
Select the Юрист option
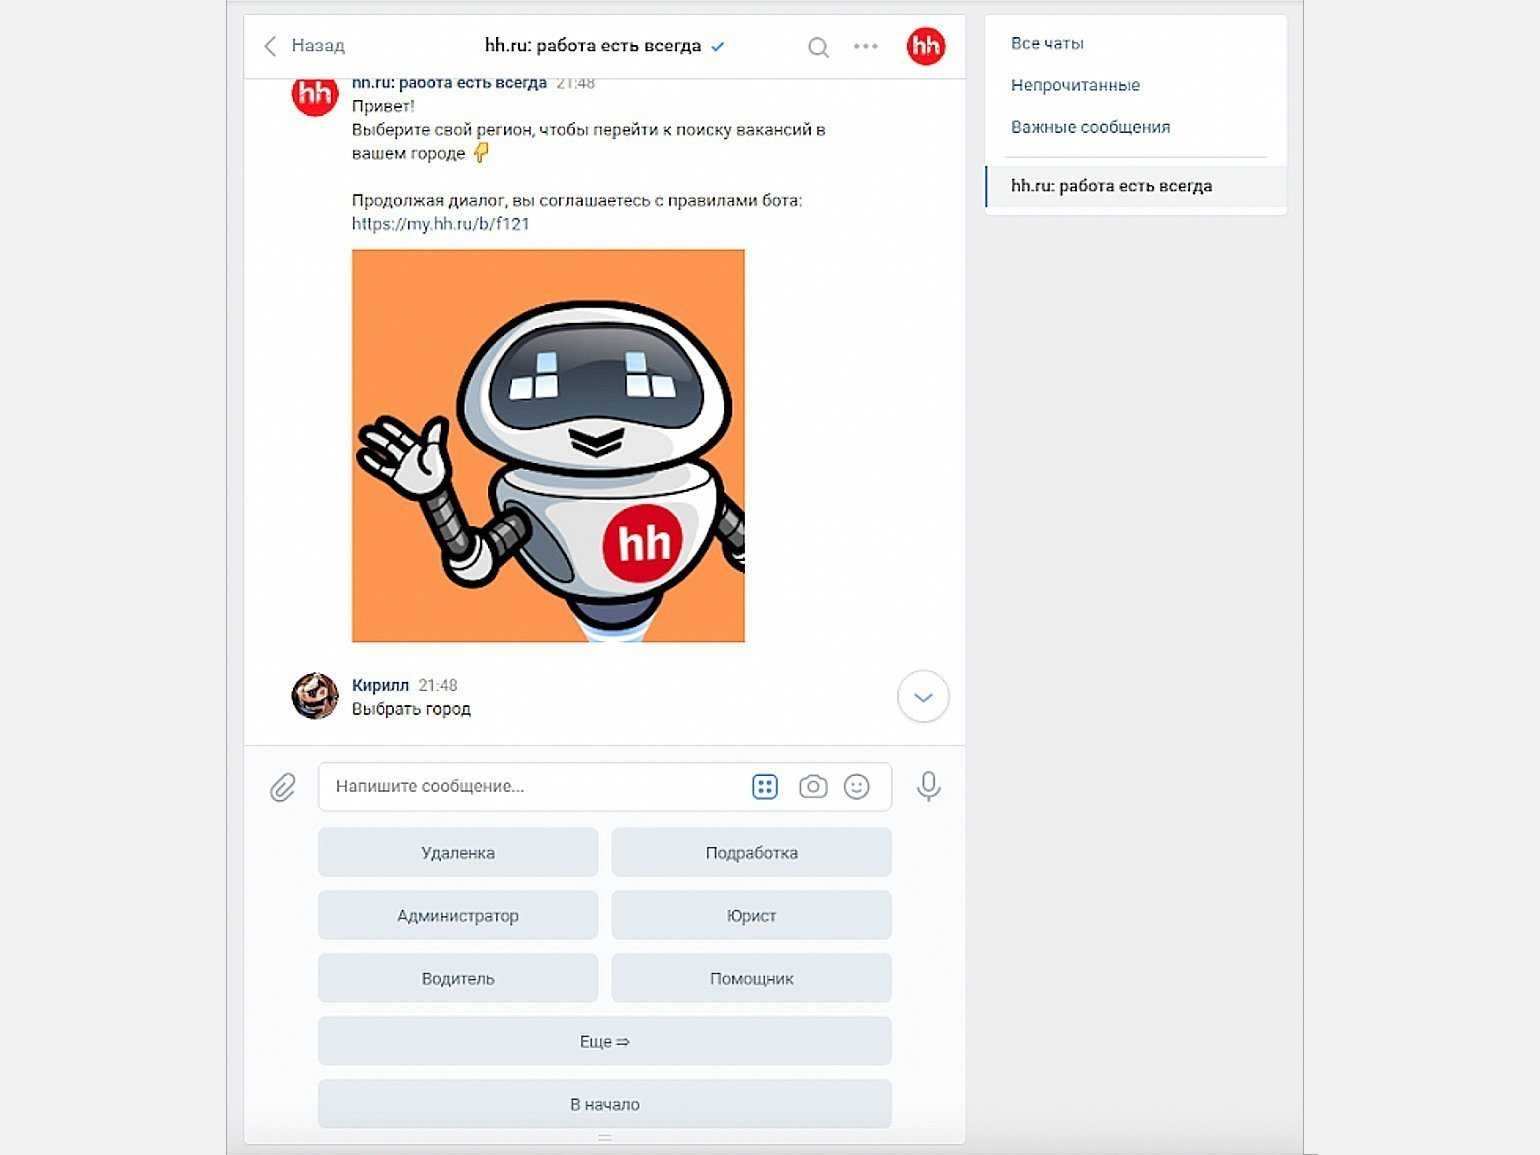751,916
